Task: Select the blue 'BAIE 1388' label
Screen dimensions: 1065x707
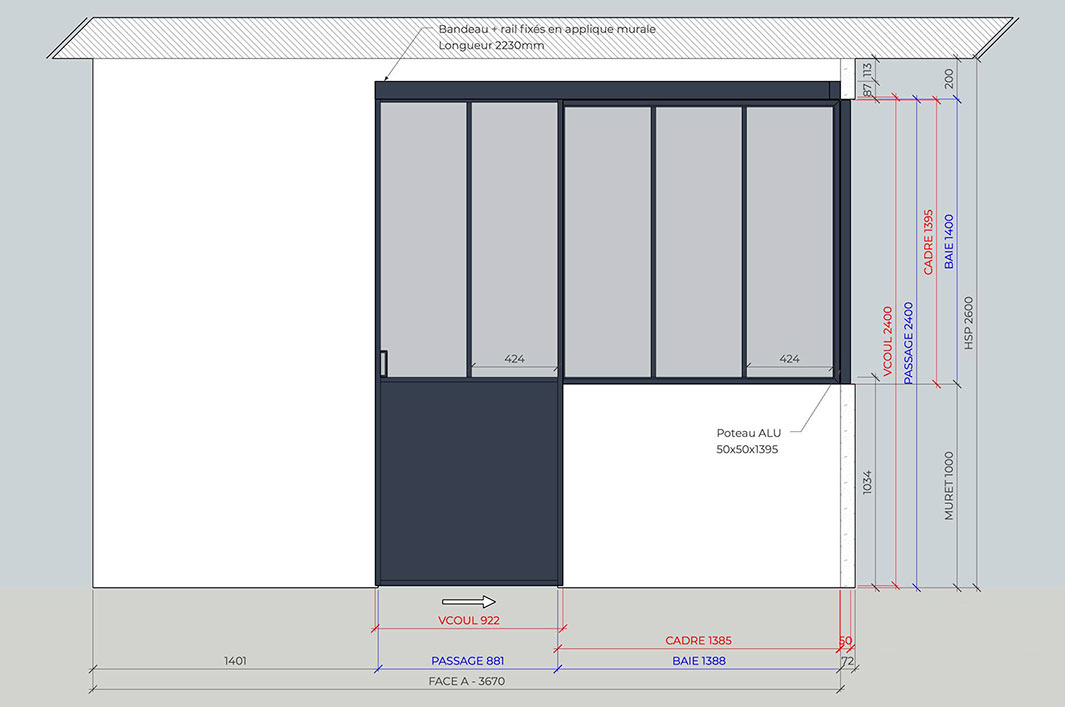Action: (x=699, y=661)
